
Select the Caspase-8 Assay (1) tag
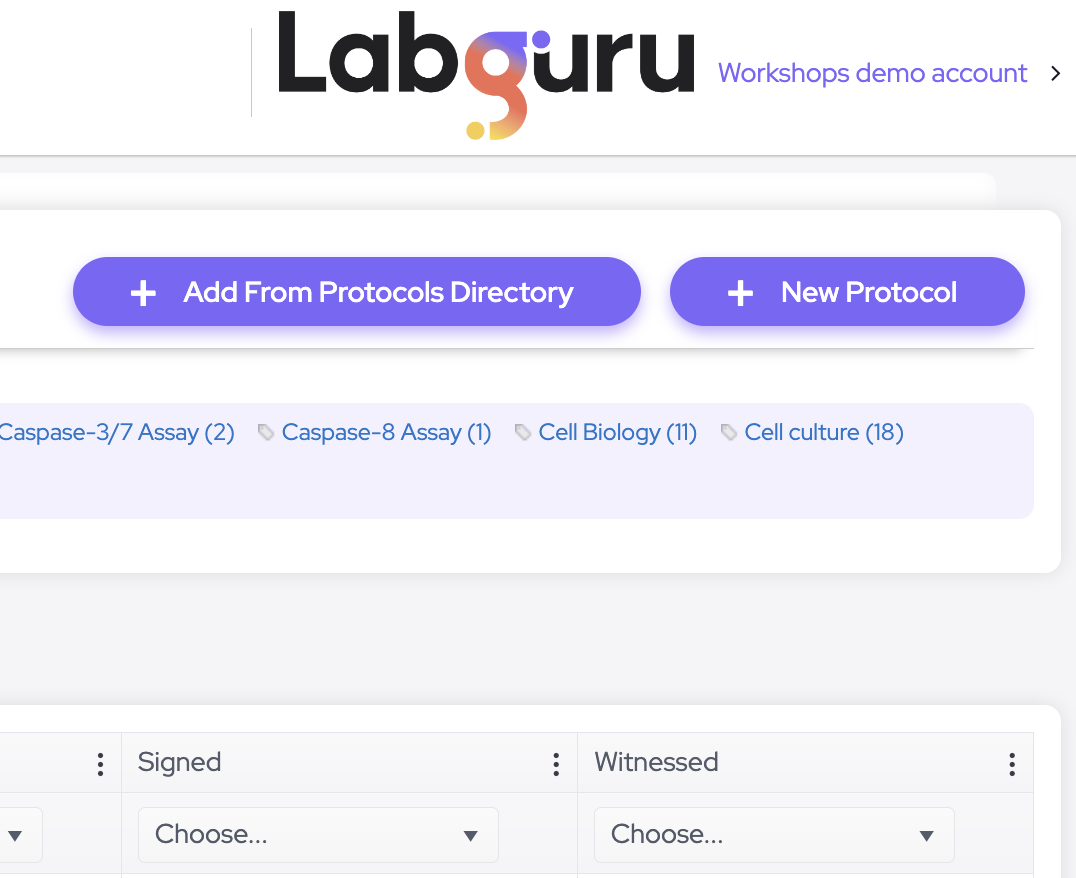(x=386, y=432)
